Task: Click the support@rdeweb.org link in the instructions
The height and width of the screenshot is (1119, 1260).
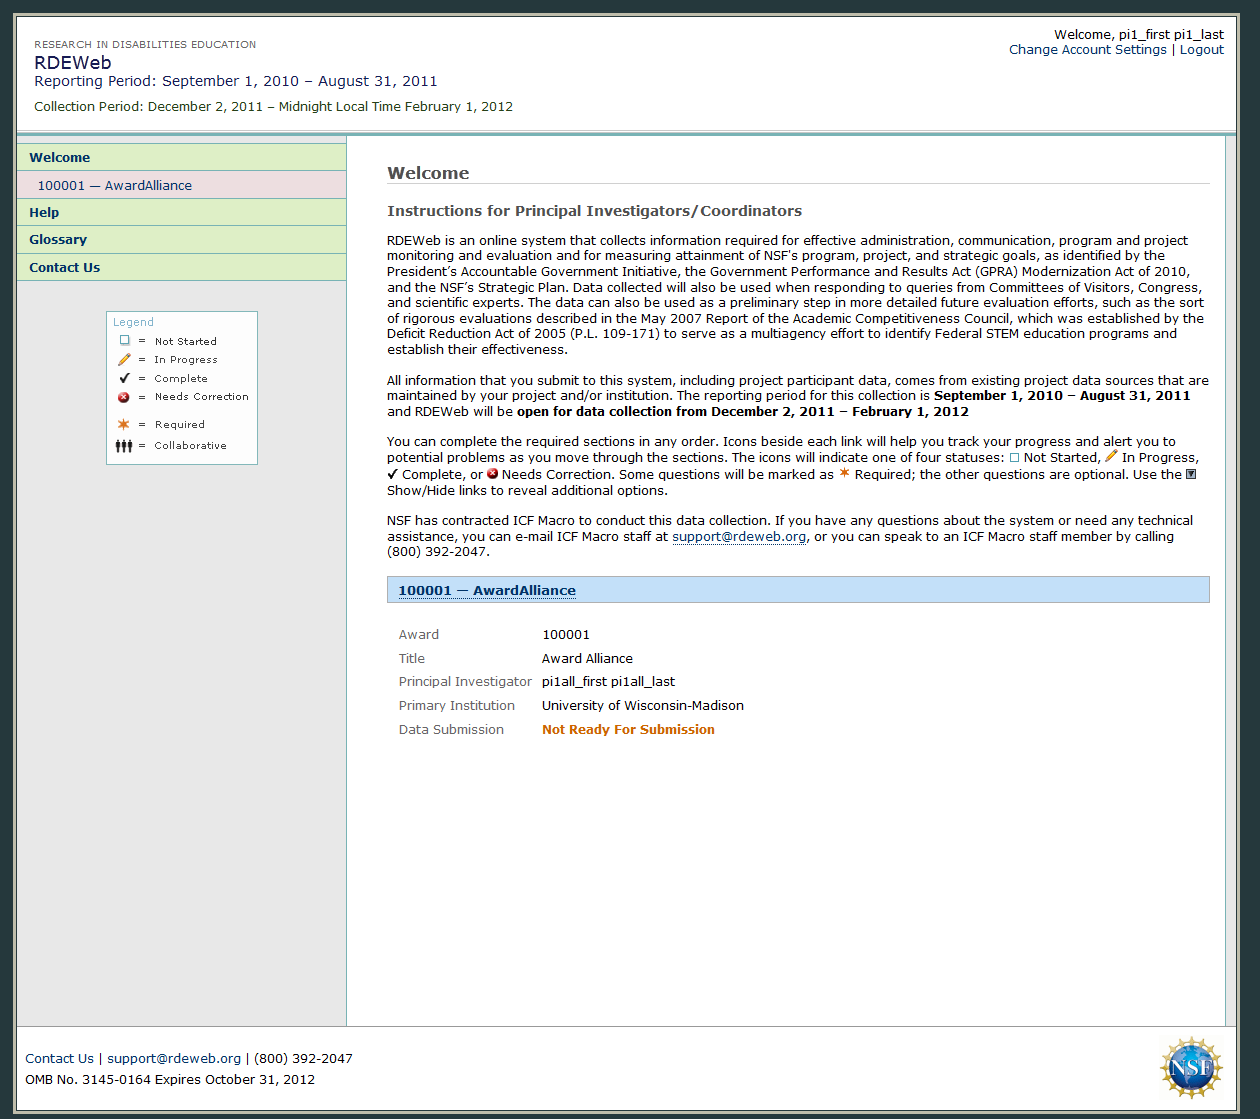Action: 739,537
